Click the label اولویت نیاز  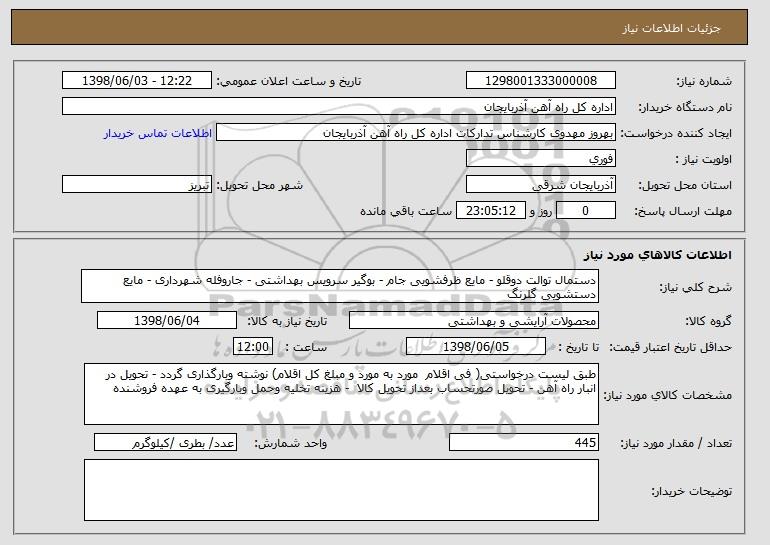pos(704,159)
